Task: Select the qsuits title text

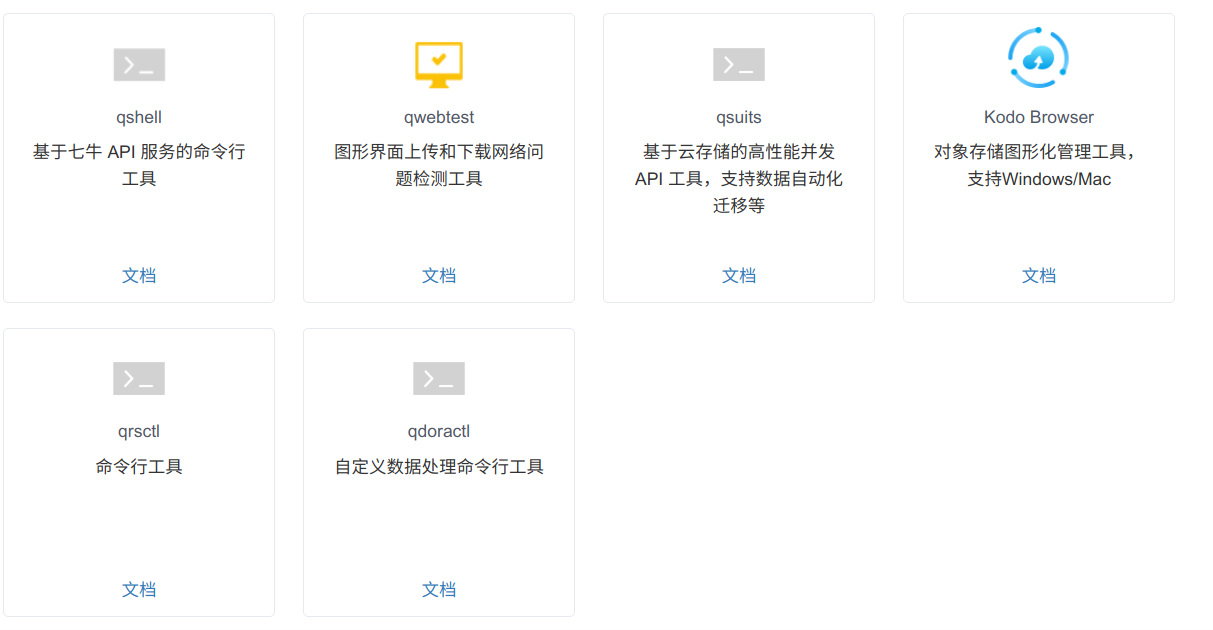Action: [x=739, y=118]
